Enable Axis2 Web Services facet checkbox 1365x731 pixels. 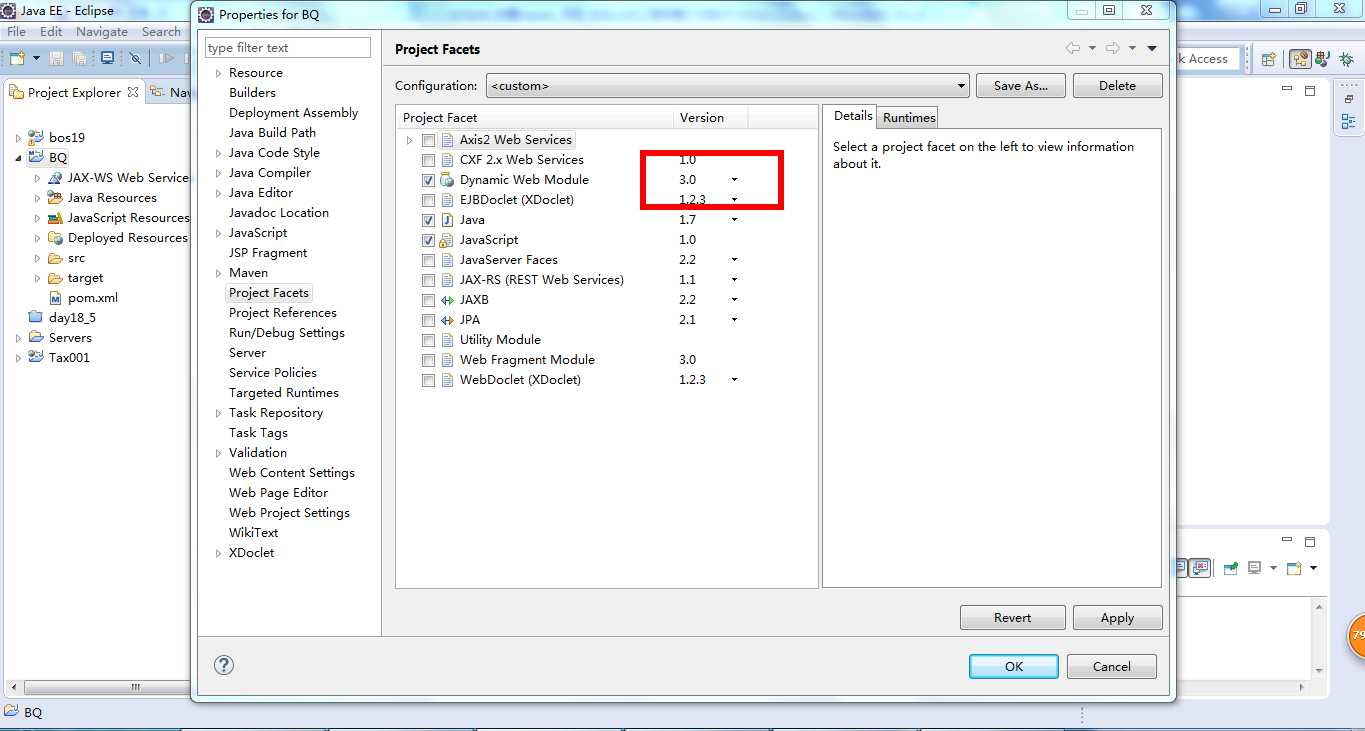(x=428, y=140)
